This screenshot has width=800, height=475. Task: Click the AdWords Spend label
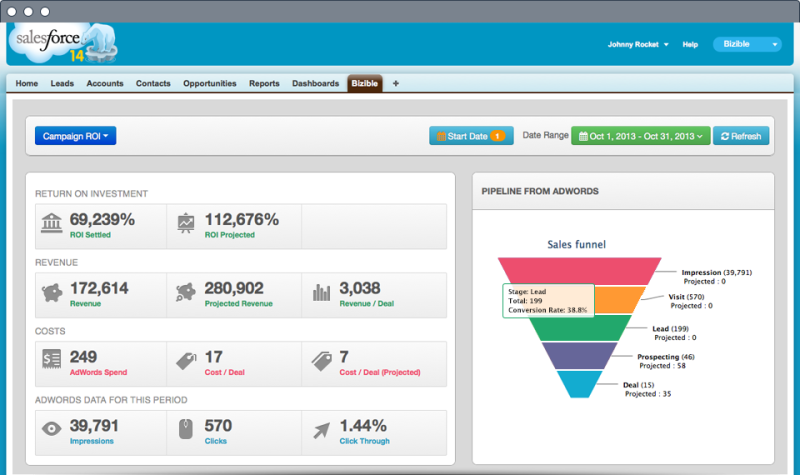98,372
